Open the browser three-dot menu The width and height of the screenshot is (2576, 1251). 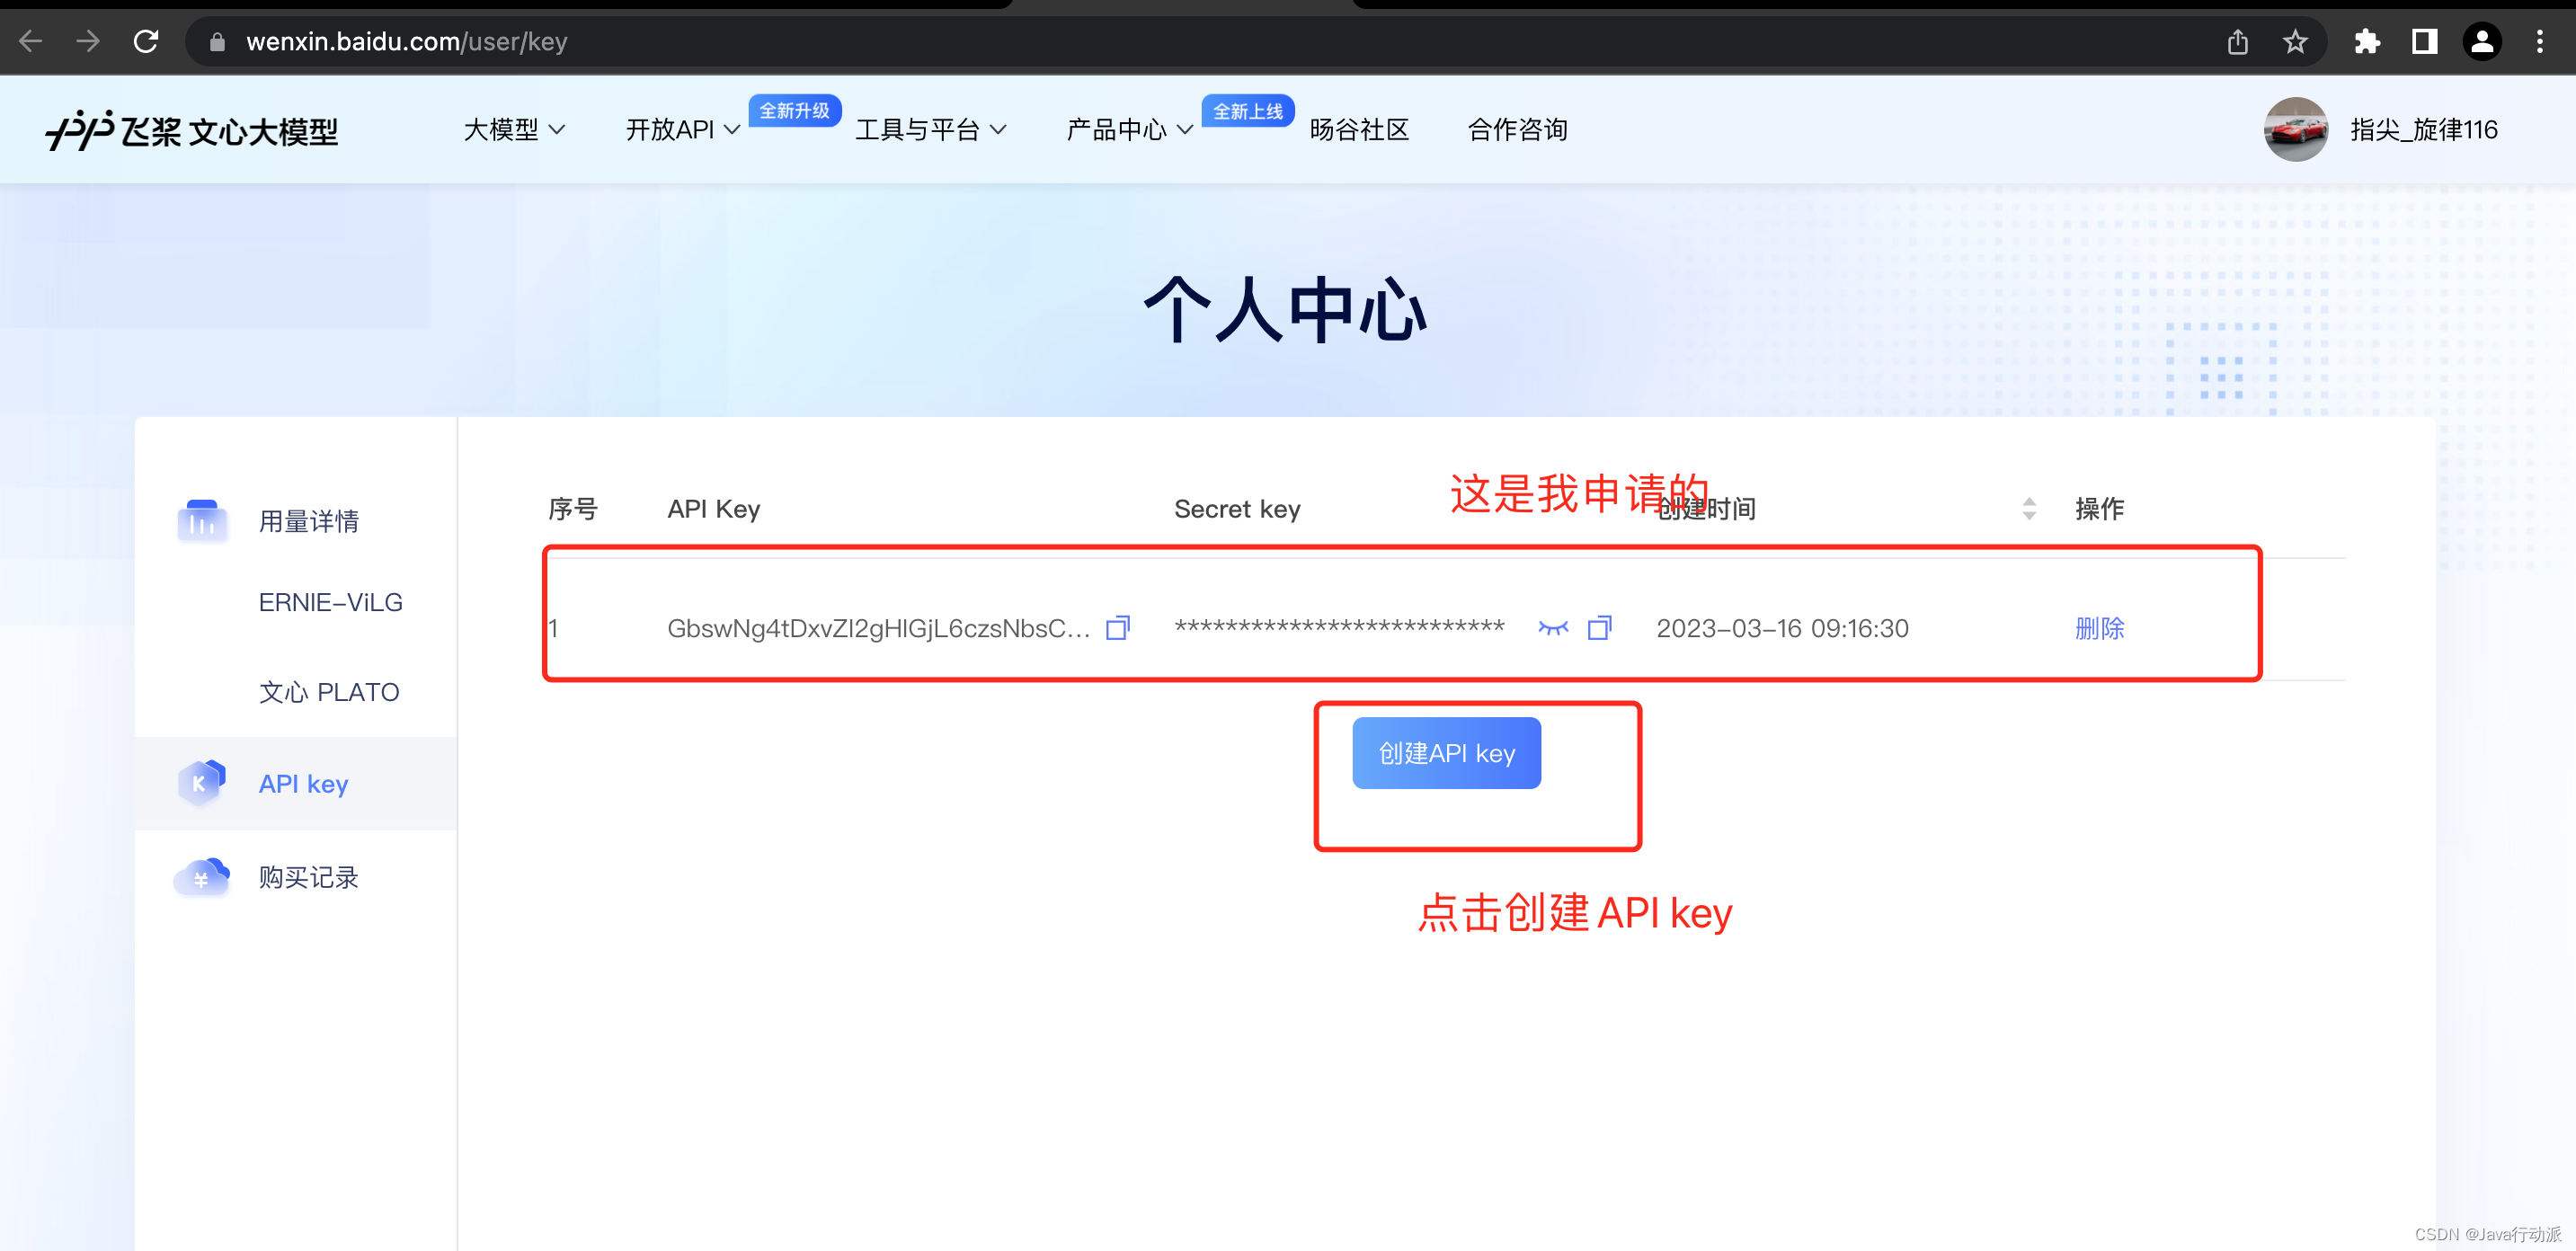tap(2540, 42)
